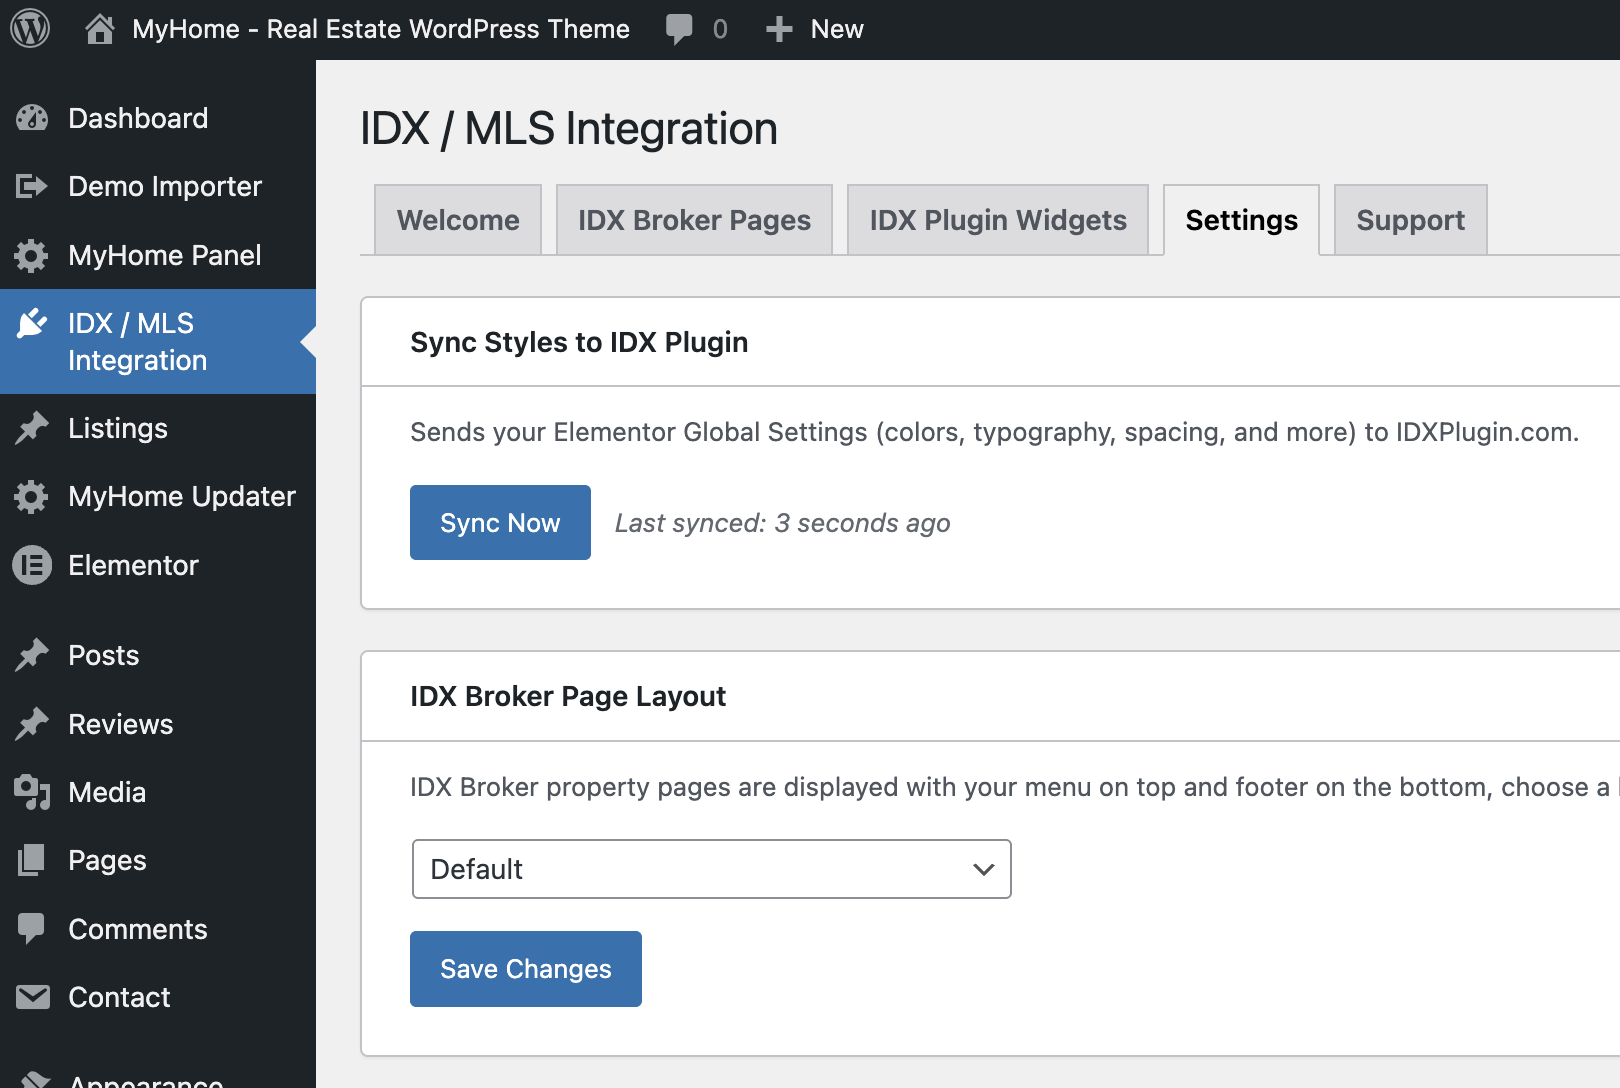This screenshot has height=1088, width=1620.
Task: Go to the Support tab
Action: pyautogui.click(x=1410, y=220)
